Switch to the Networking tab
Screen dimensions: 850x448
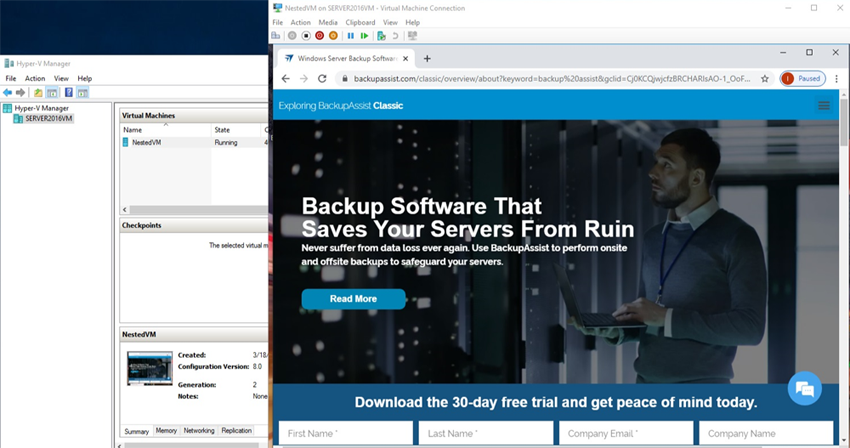(199, 431)
